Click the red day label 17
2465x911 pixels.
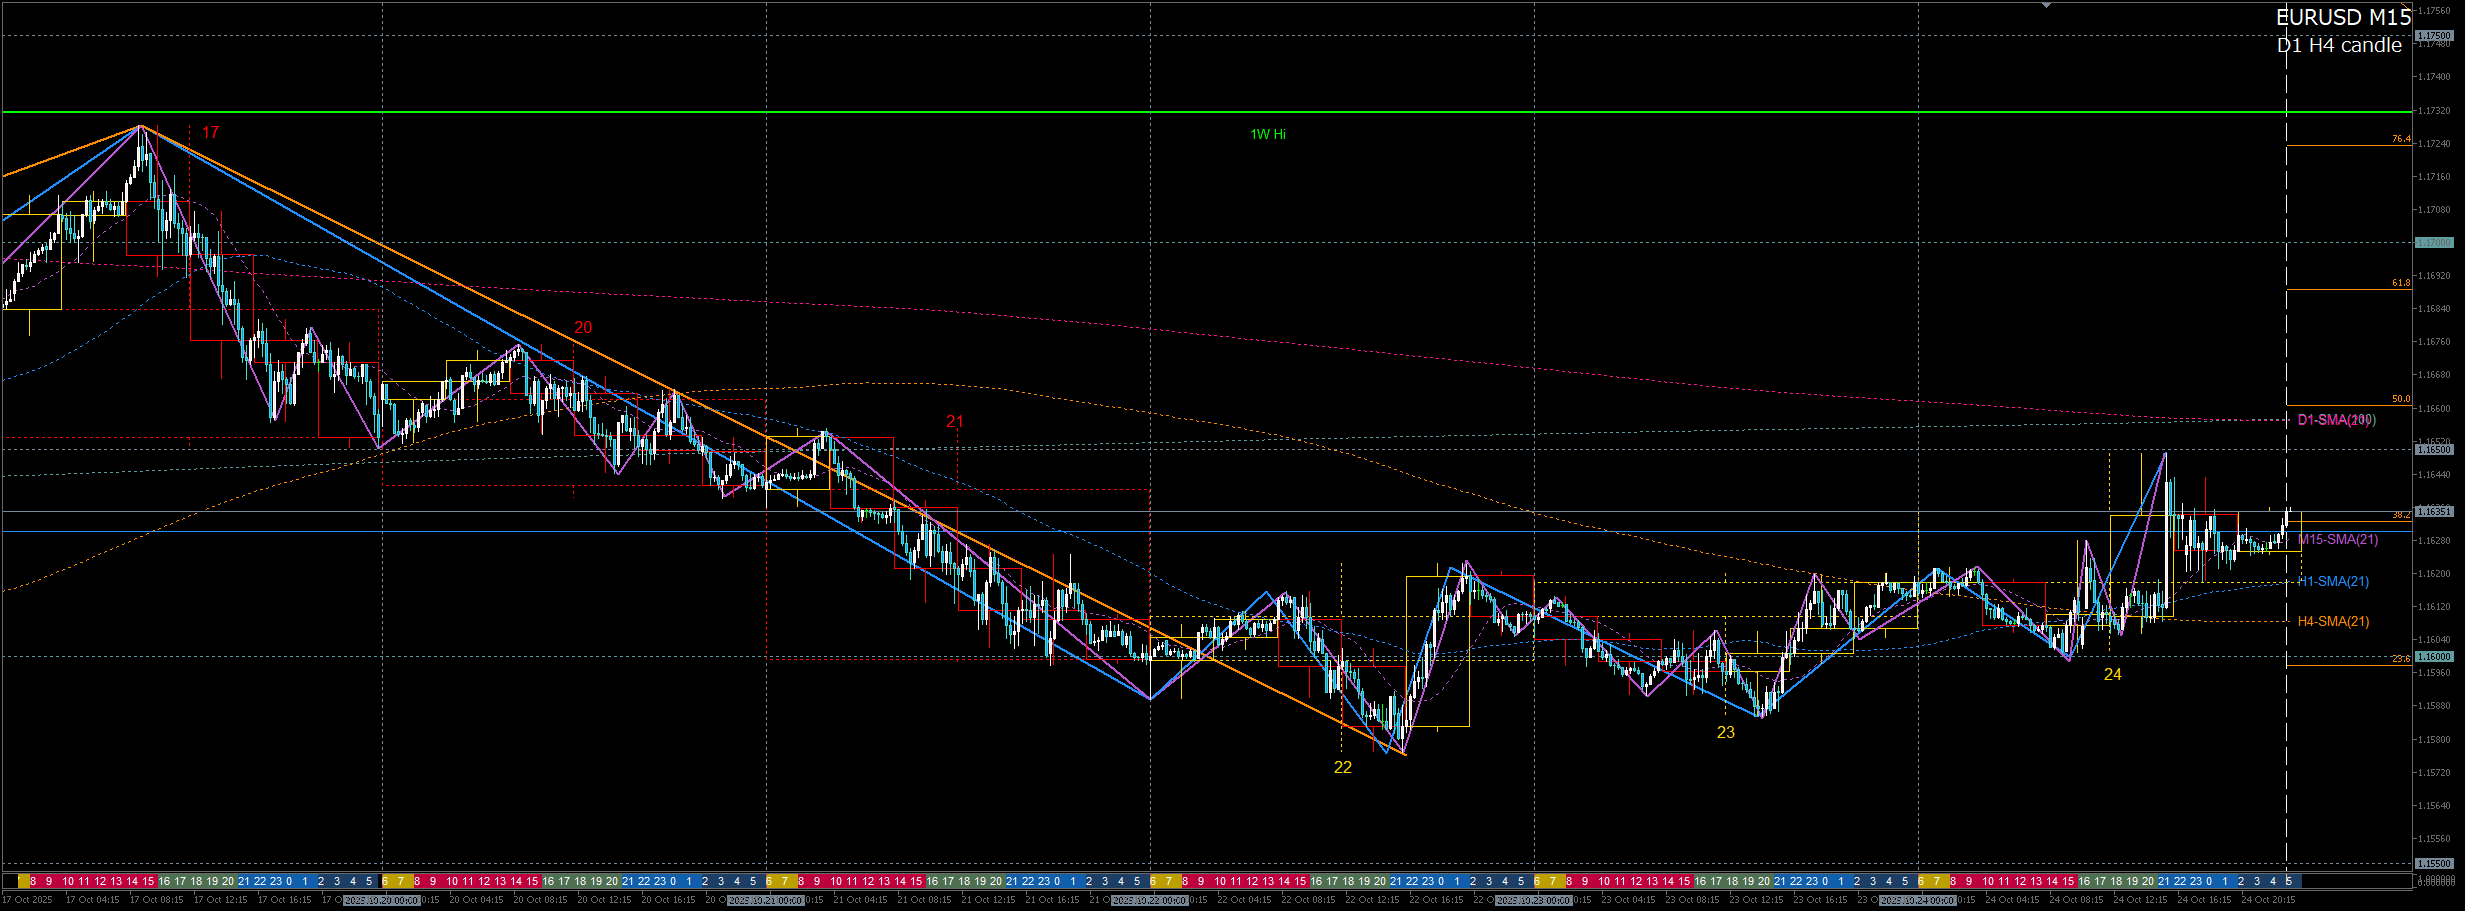pyautogui.click(x=210, y=132)
